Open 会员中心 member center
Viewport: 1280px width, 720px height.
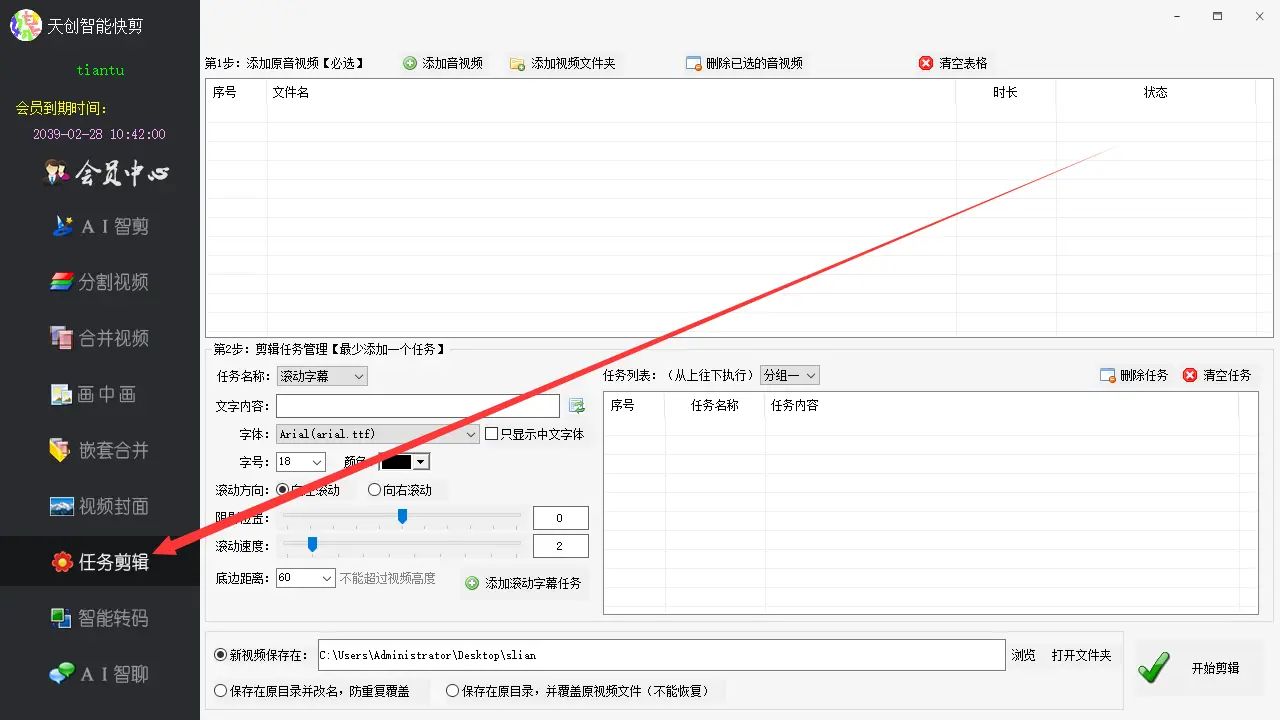[107, 173]
